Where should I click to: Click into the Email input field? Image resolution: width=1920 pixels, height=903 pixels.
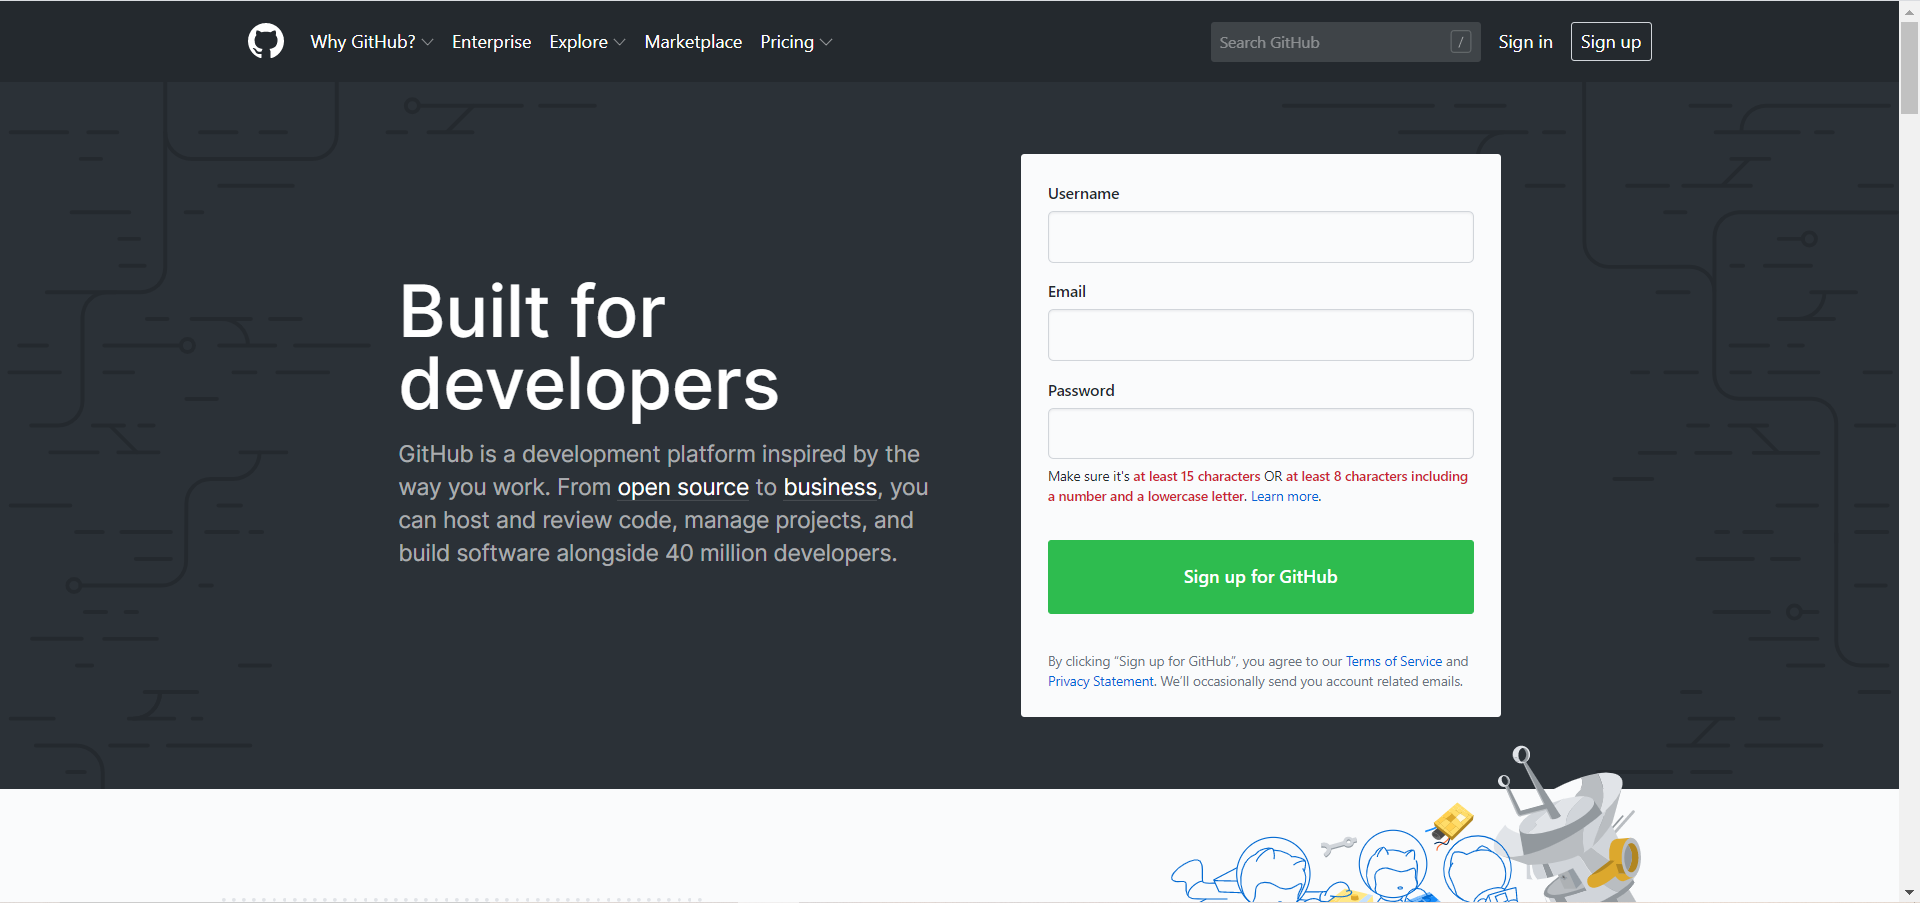1260,335
